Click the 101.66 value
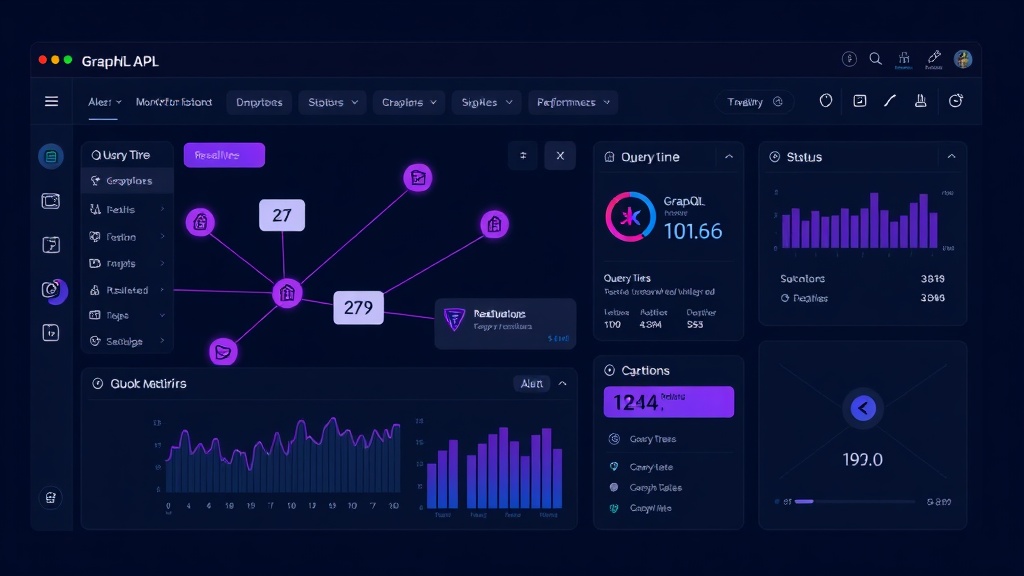Viewport: 1024px width, 576px height. point(693,231)
